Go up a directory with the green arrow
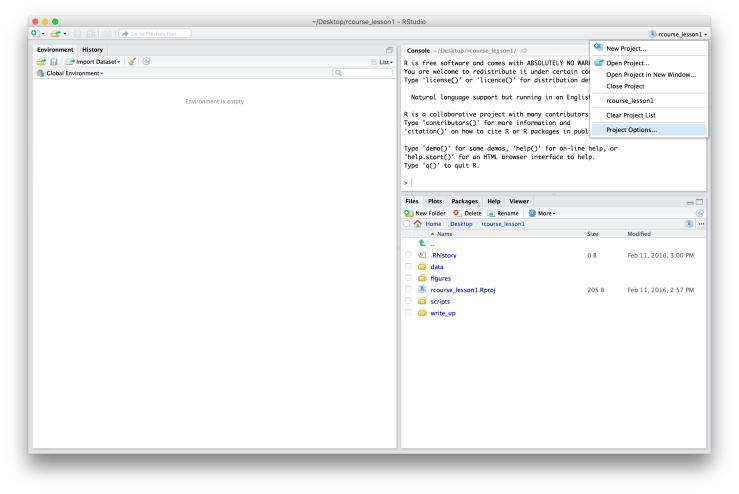The width and height of the screenshot is (739, 494). tap(422, 243)
